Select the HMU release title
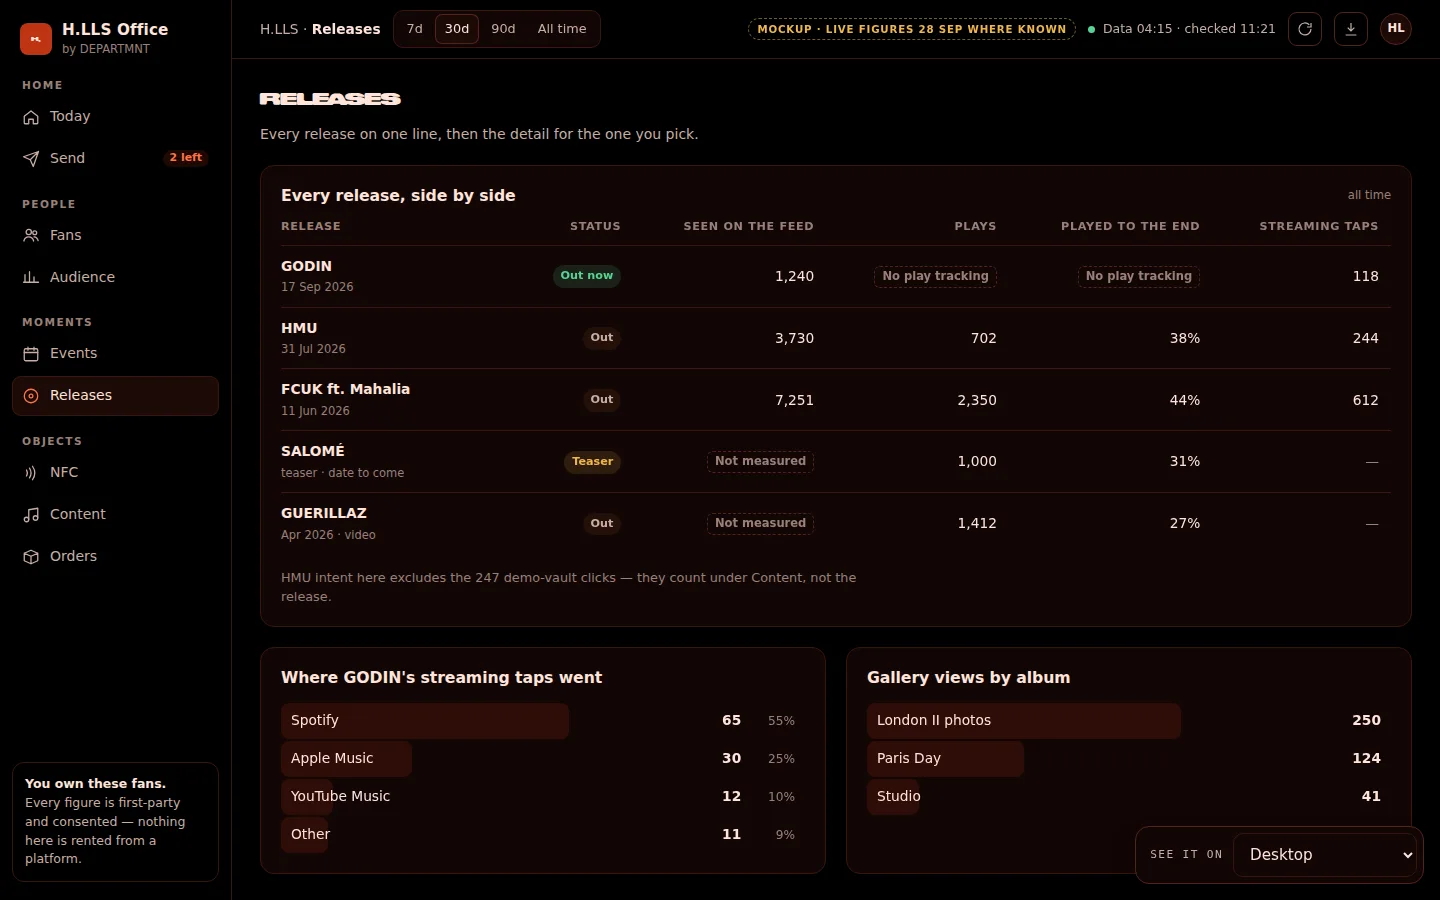This screenshot has height=900, width=1440. (x=299, y=329)
